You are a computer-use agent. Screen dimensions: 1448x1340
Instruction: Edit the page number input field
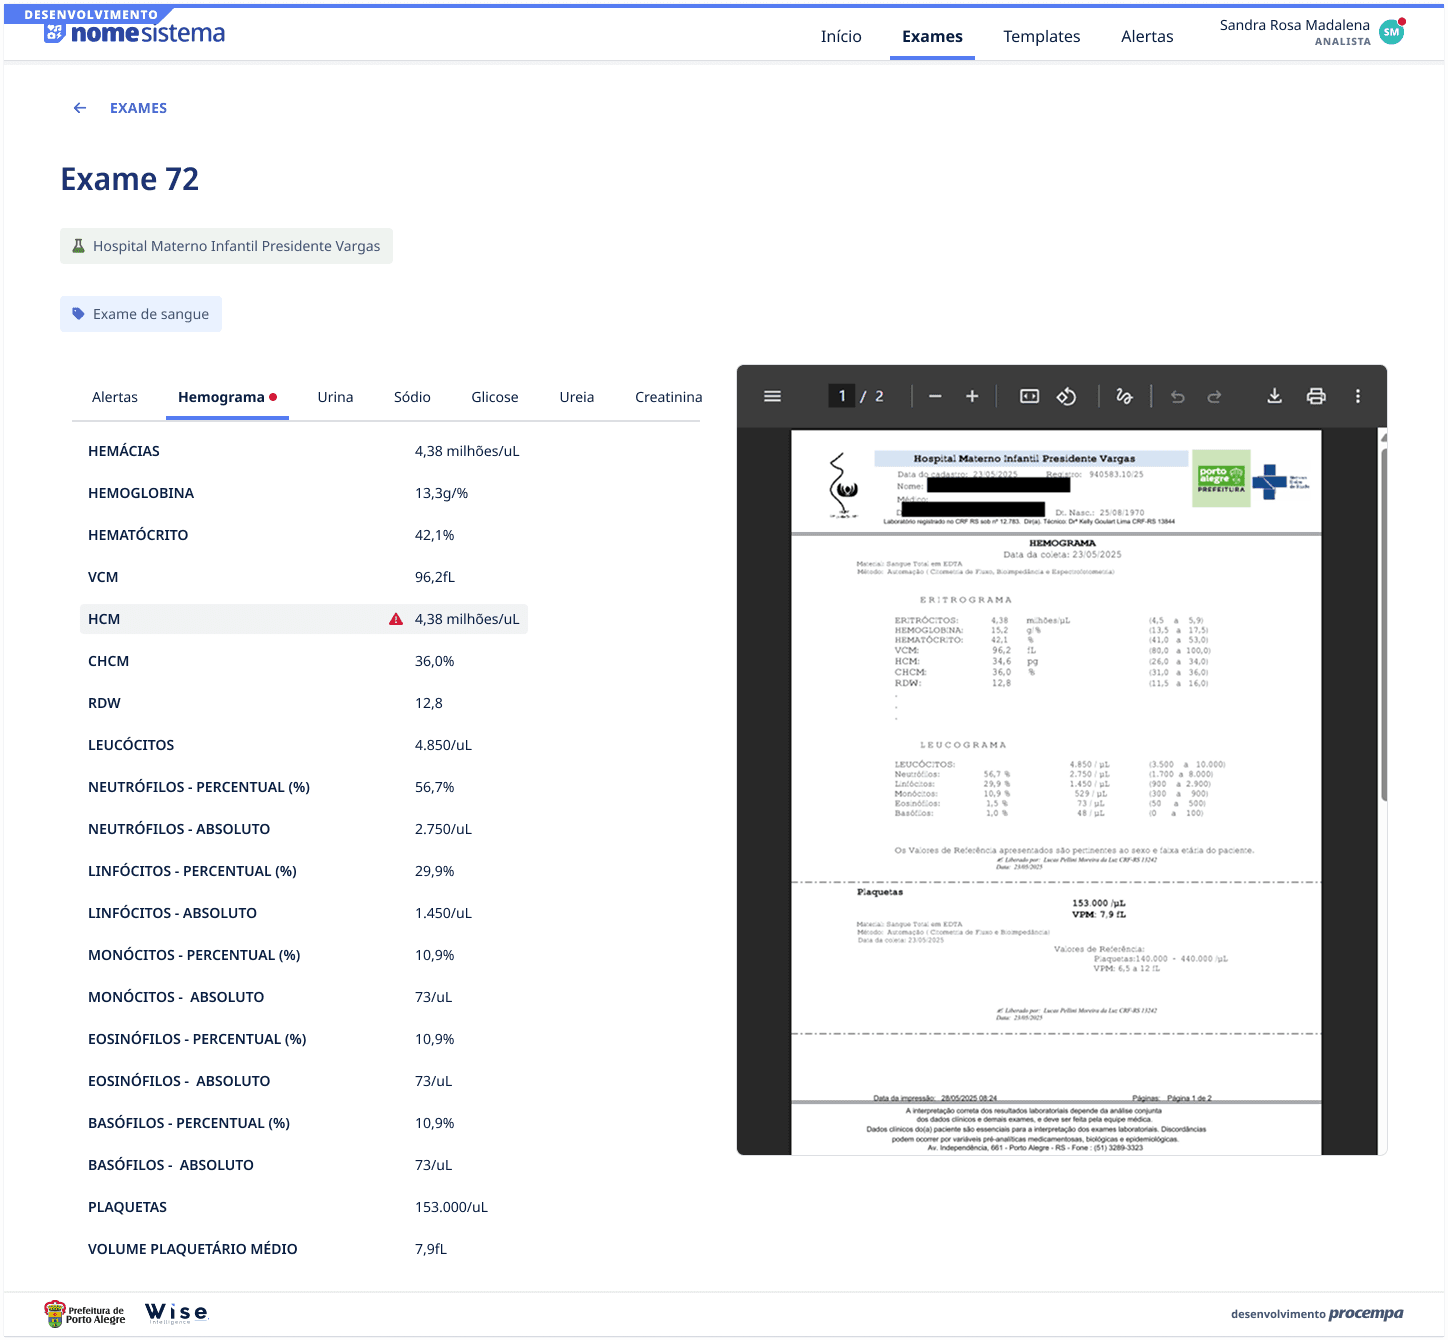click(841, 395)
